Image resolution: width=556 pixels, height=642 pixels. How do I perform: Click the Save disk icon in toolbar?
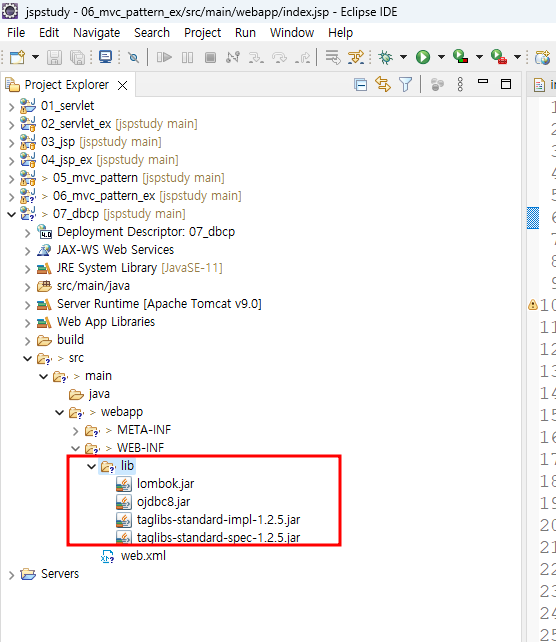(x=54, y=57)
